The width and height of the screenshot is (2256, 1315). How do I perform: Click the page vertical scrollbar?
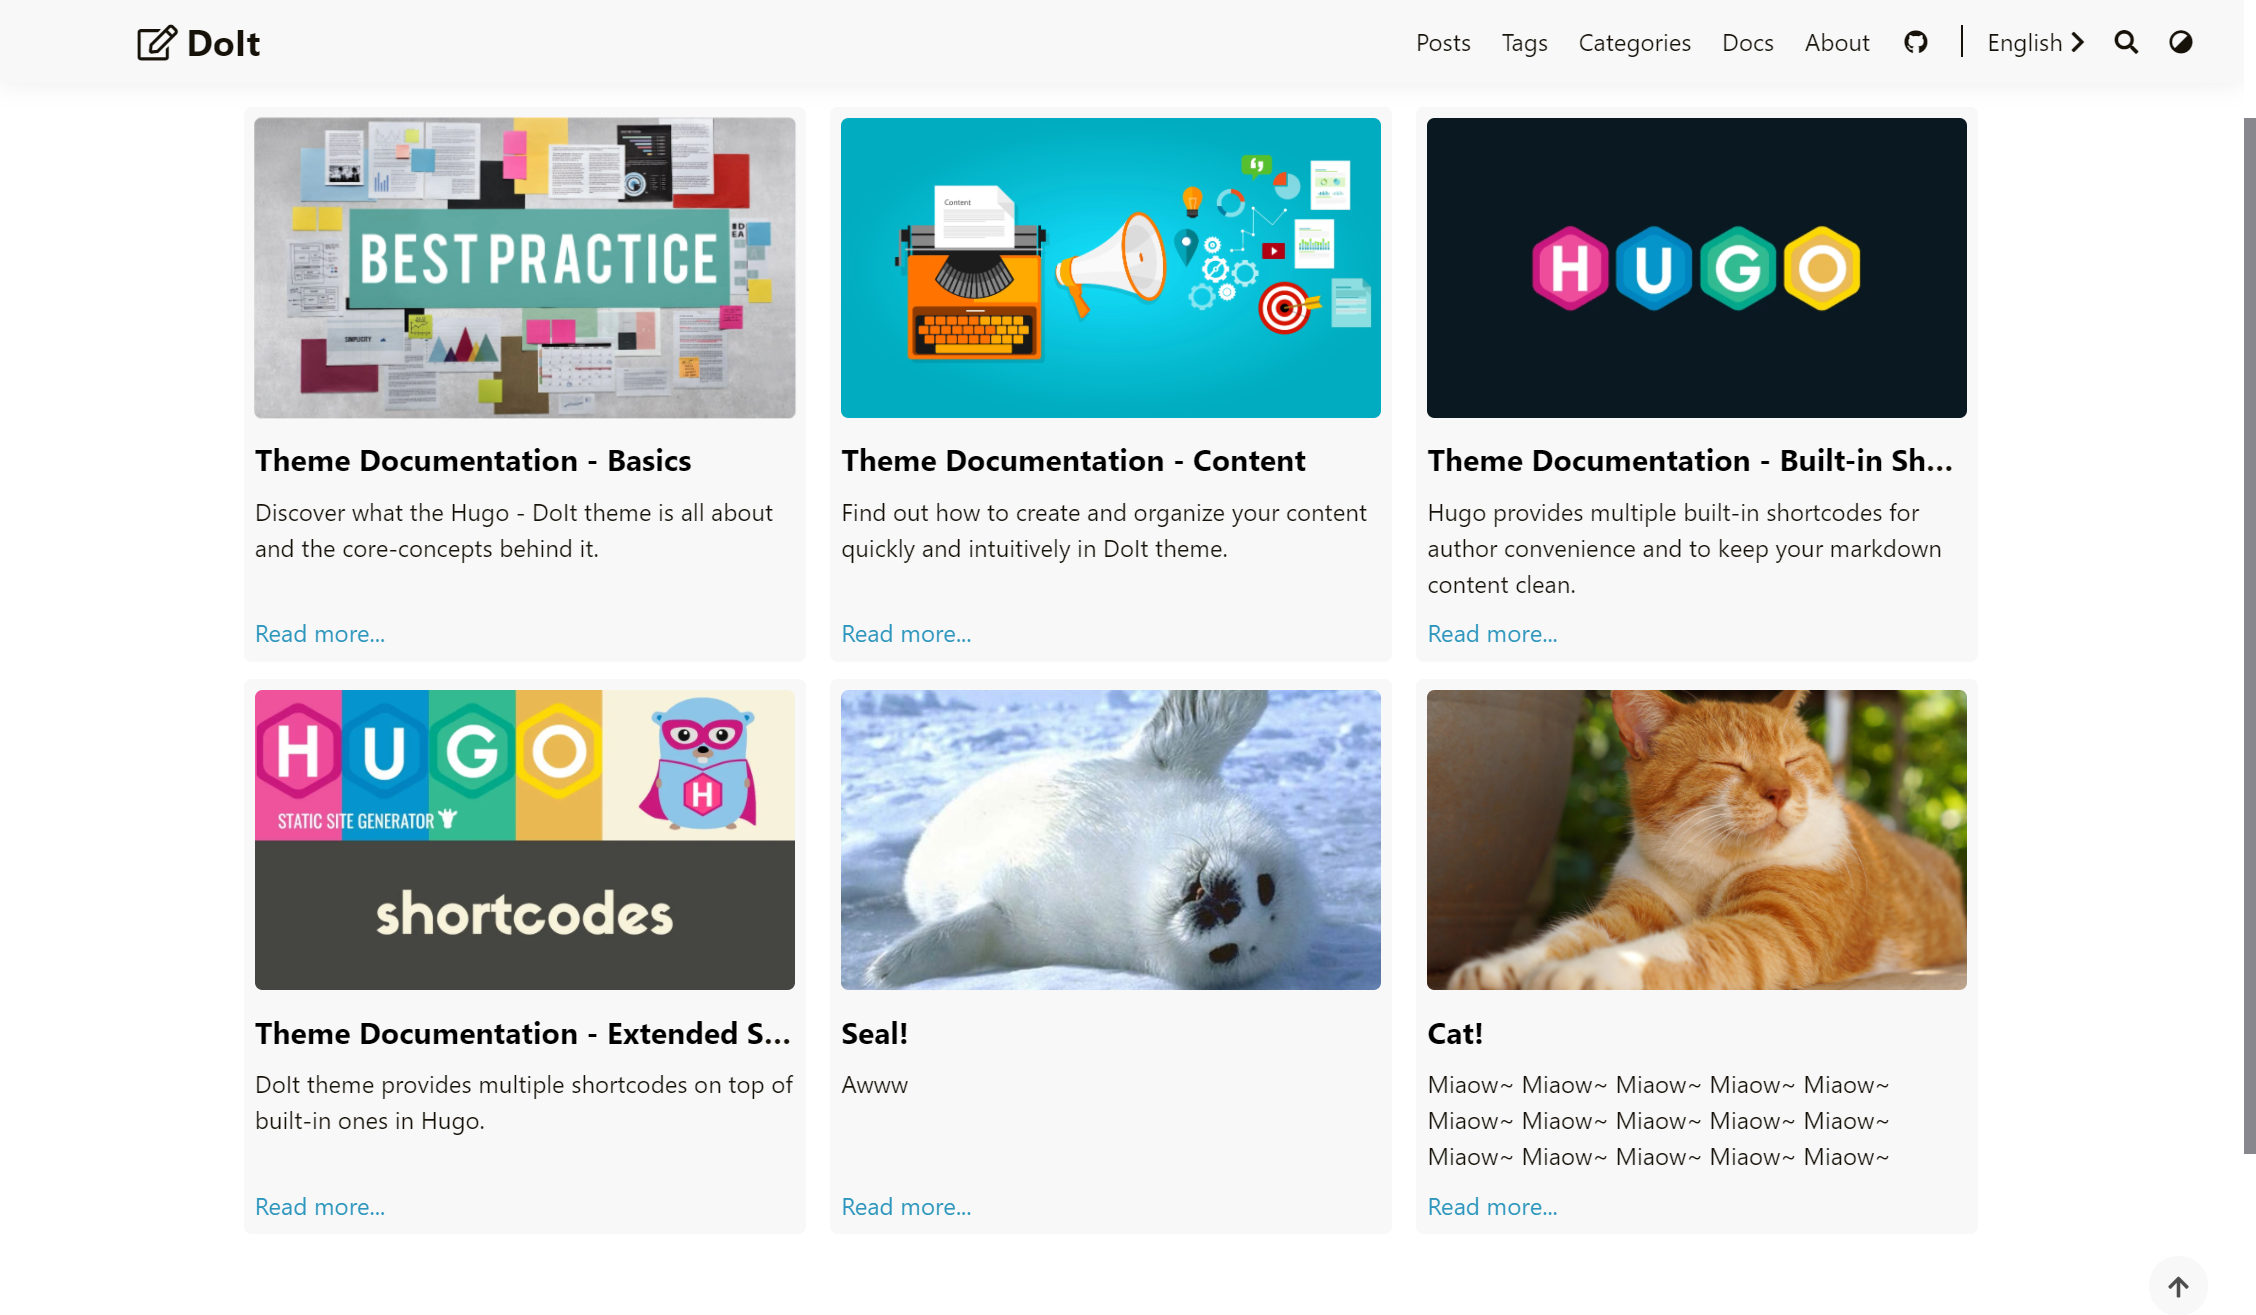(x=2249, y=636)
